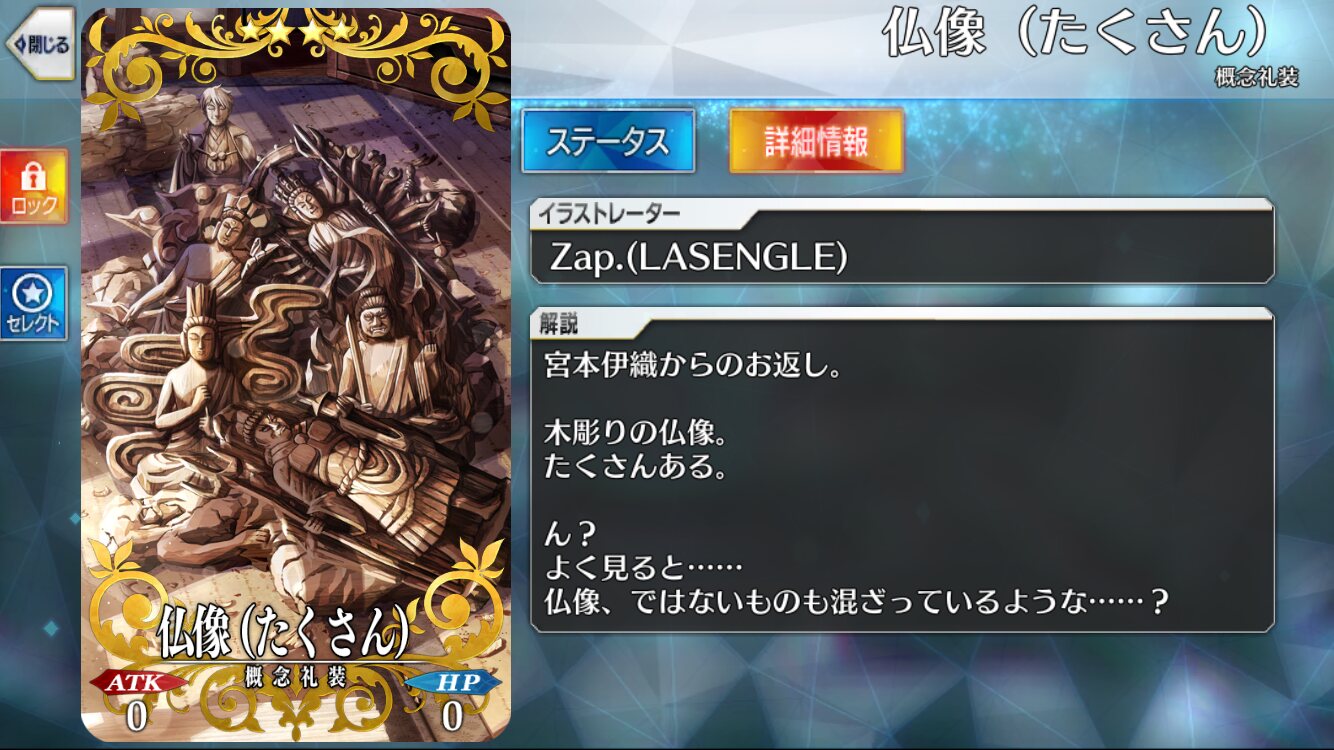Click the 閉じる close button
Screen dimensions: 1334x750
click(x=40, y=44)
